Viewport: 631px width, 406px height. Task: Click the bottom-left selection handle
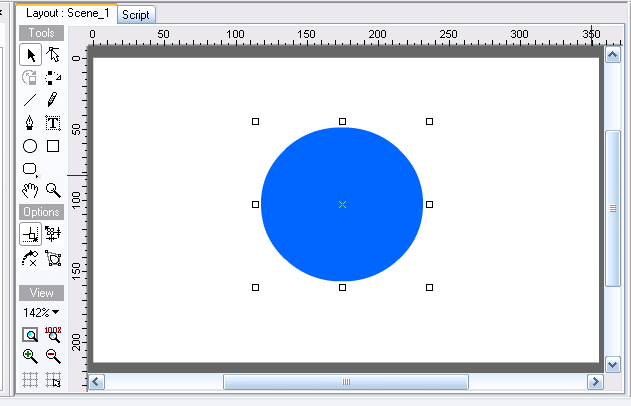tap(255, 287)
